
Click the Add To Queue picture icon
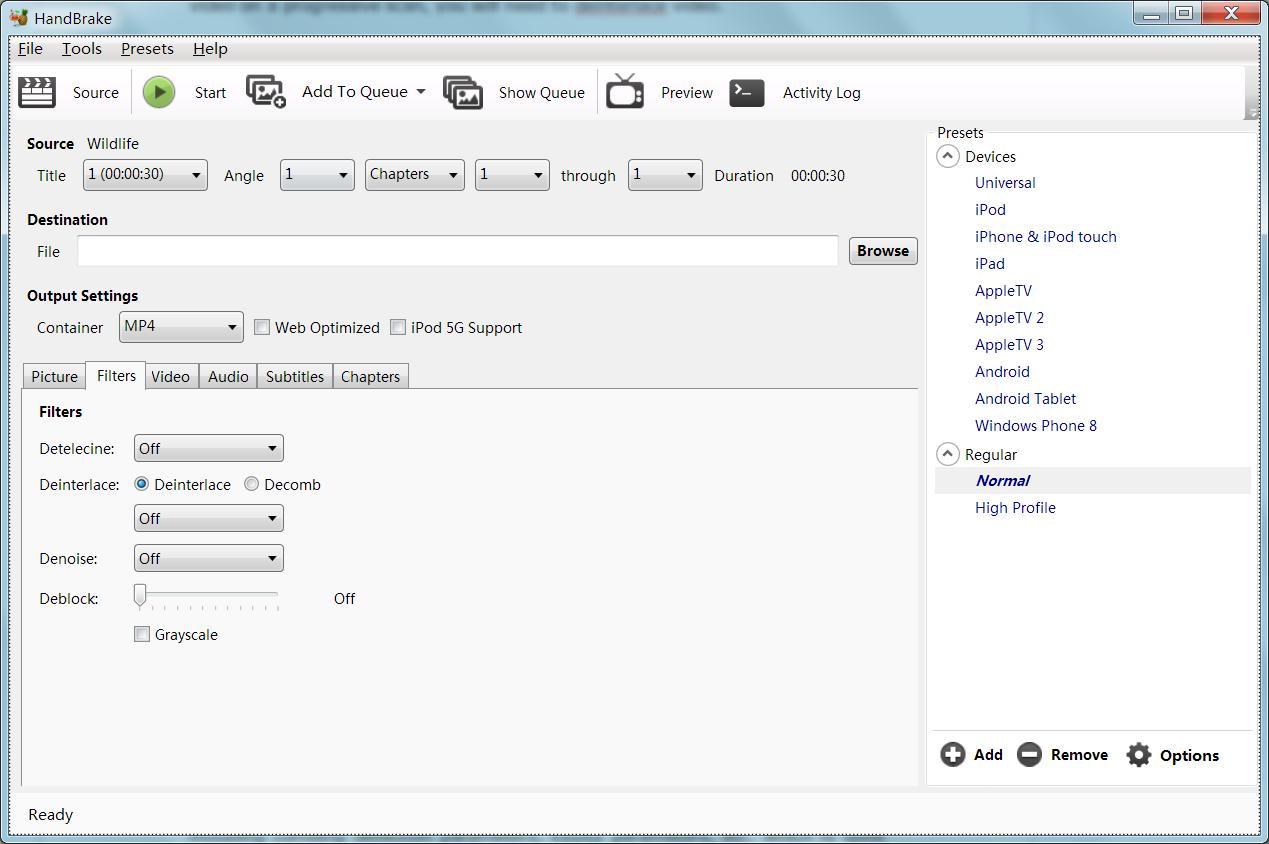click(x=266, y=92)
